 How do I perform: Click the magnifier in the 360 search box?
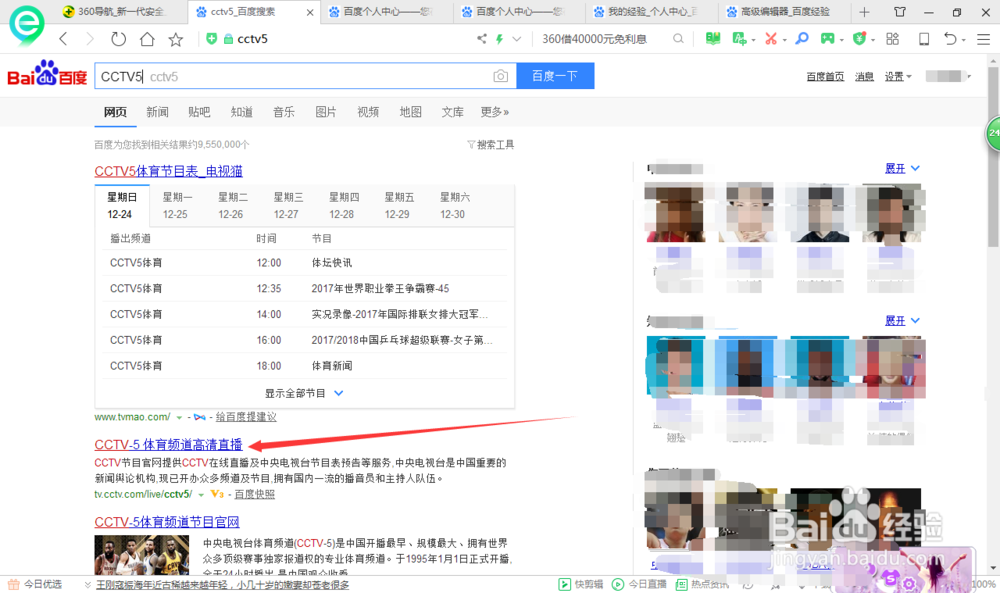pos(678,39)
